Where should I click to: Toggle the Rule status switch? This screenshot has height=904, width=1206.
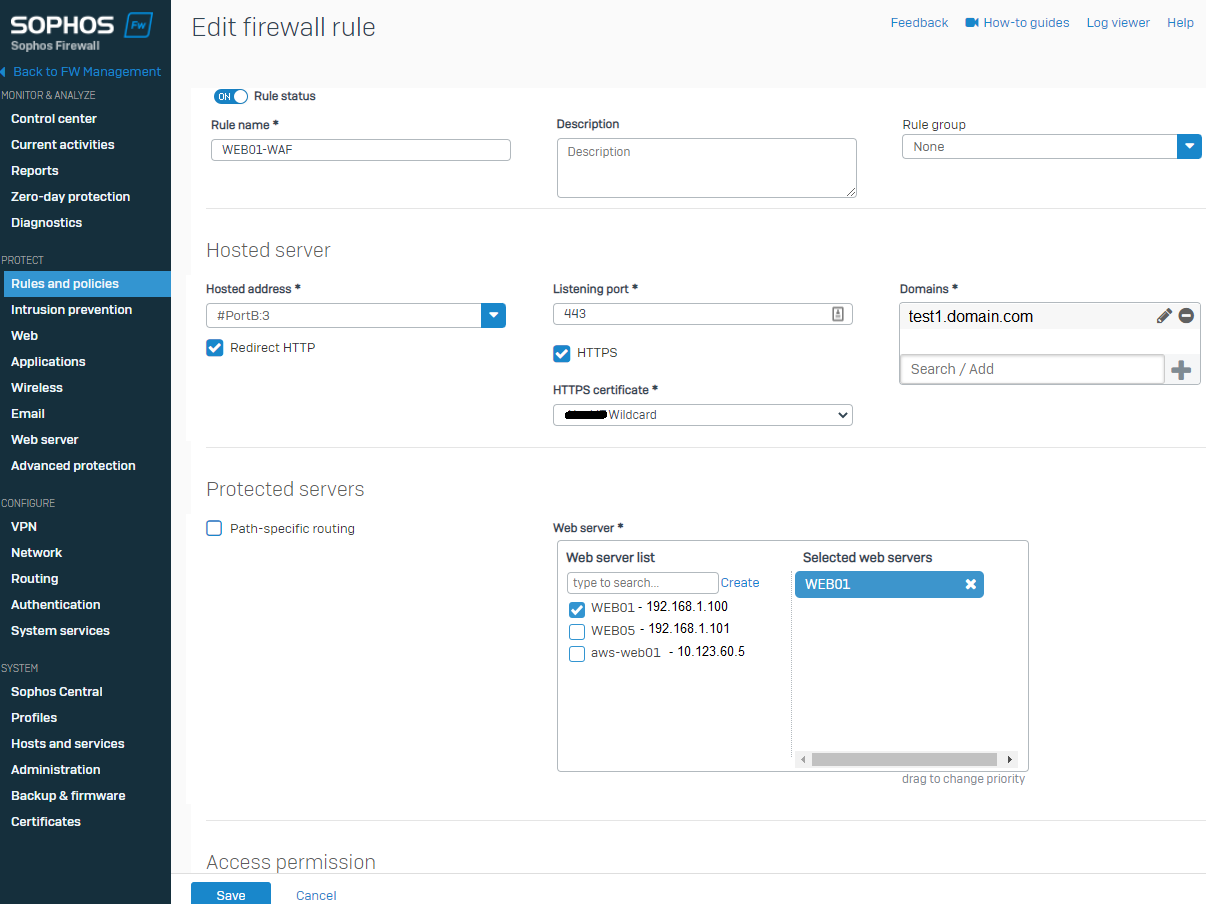point(231,97)
